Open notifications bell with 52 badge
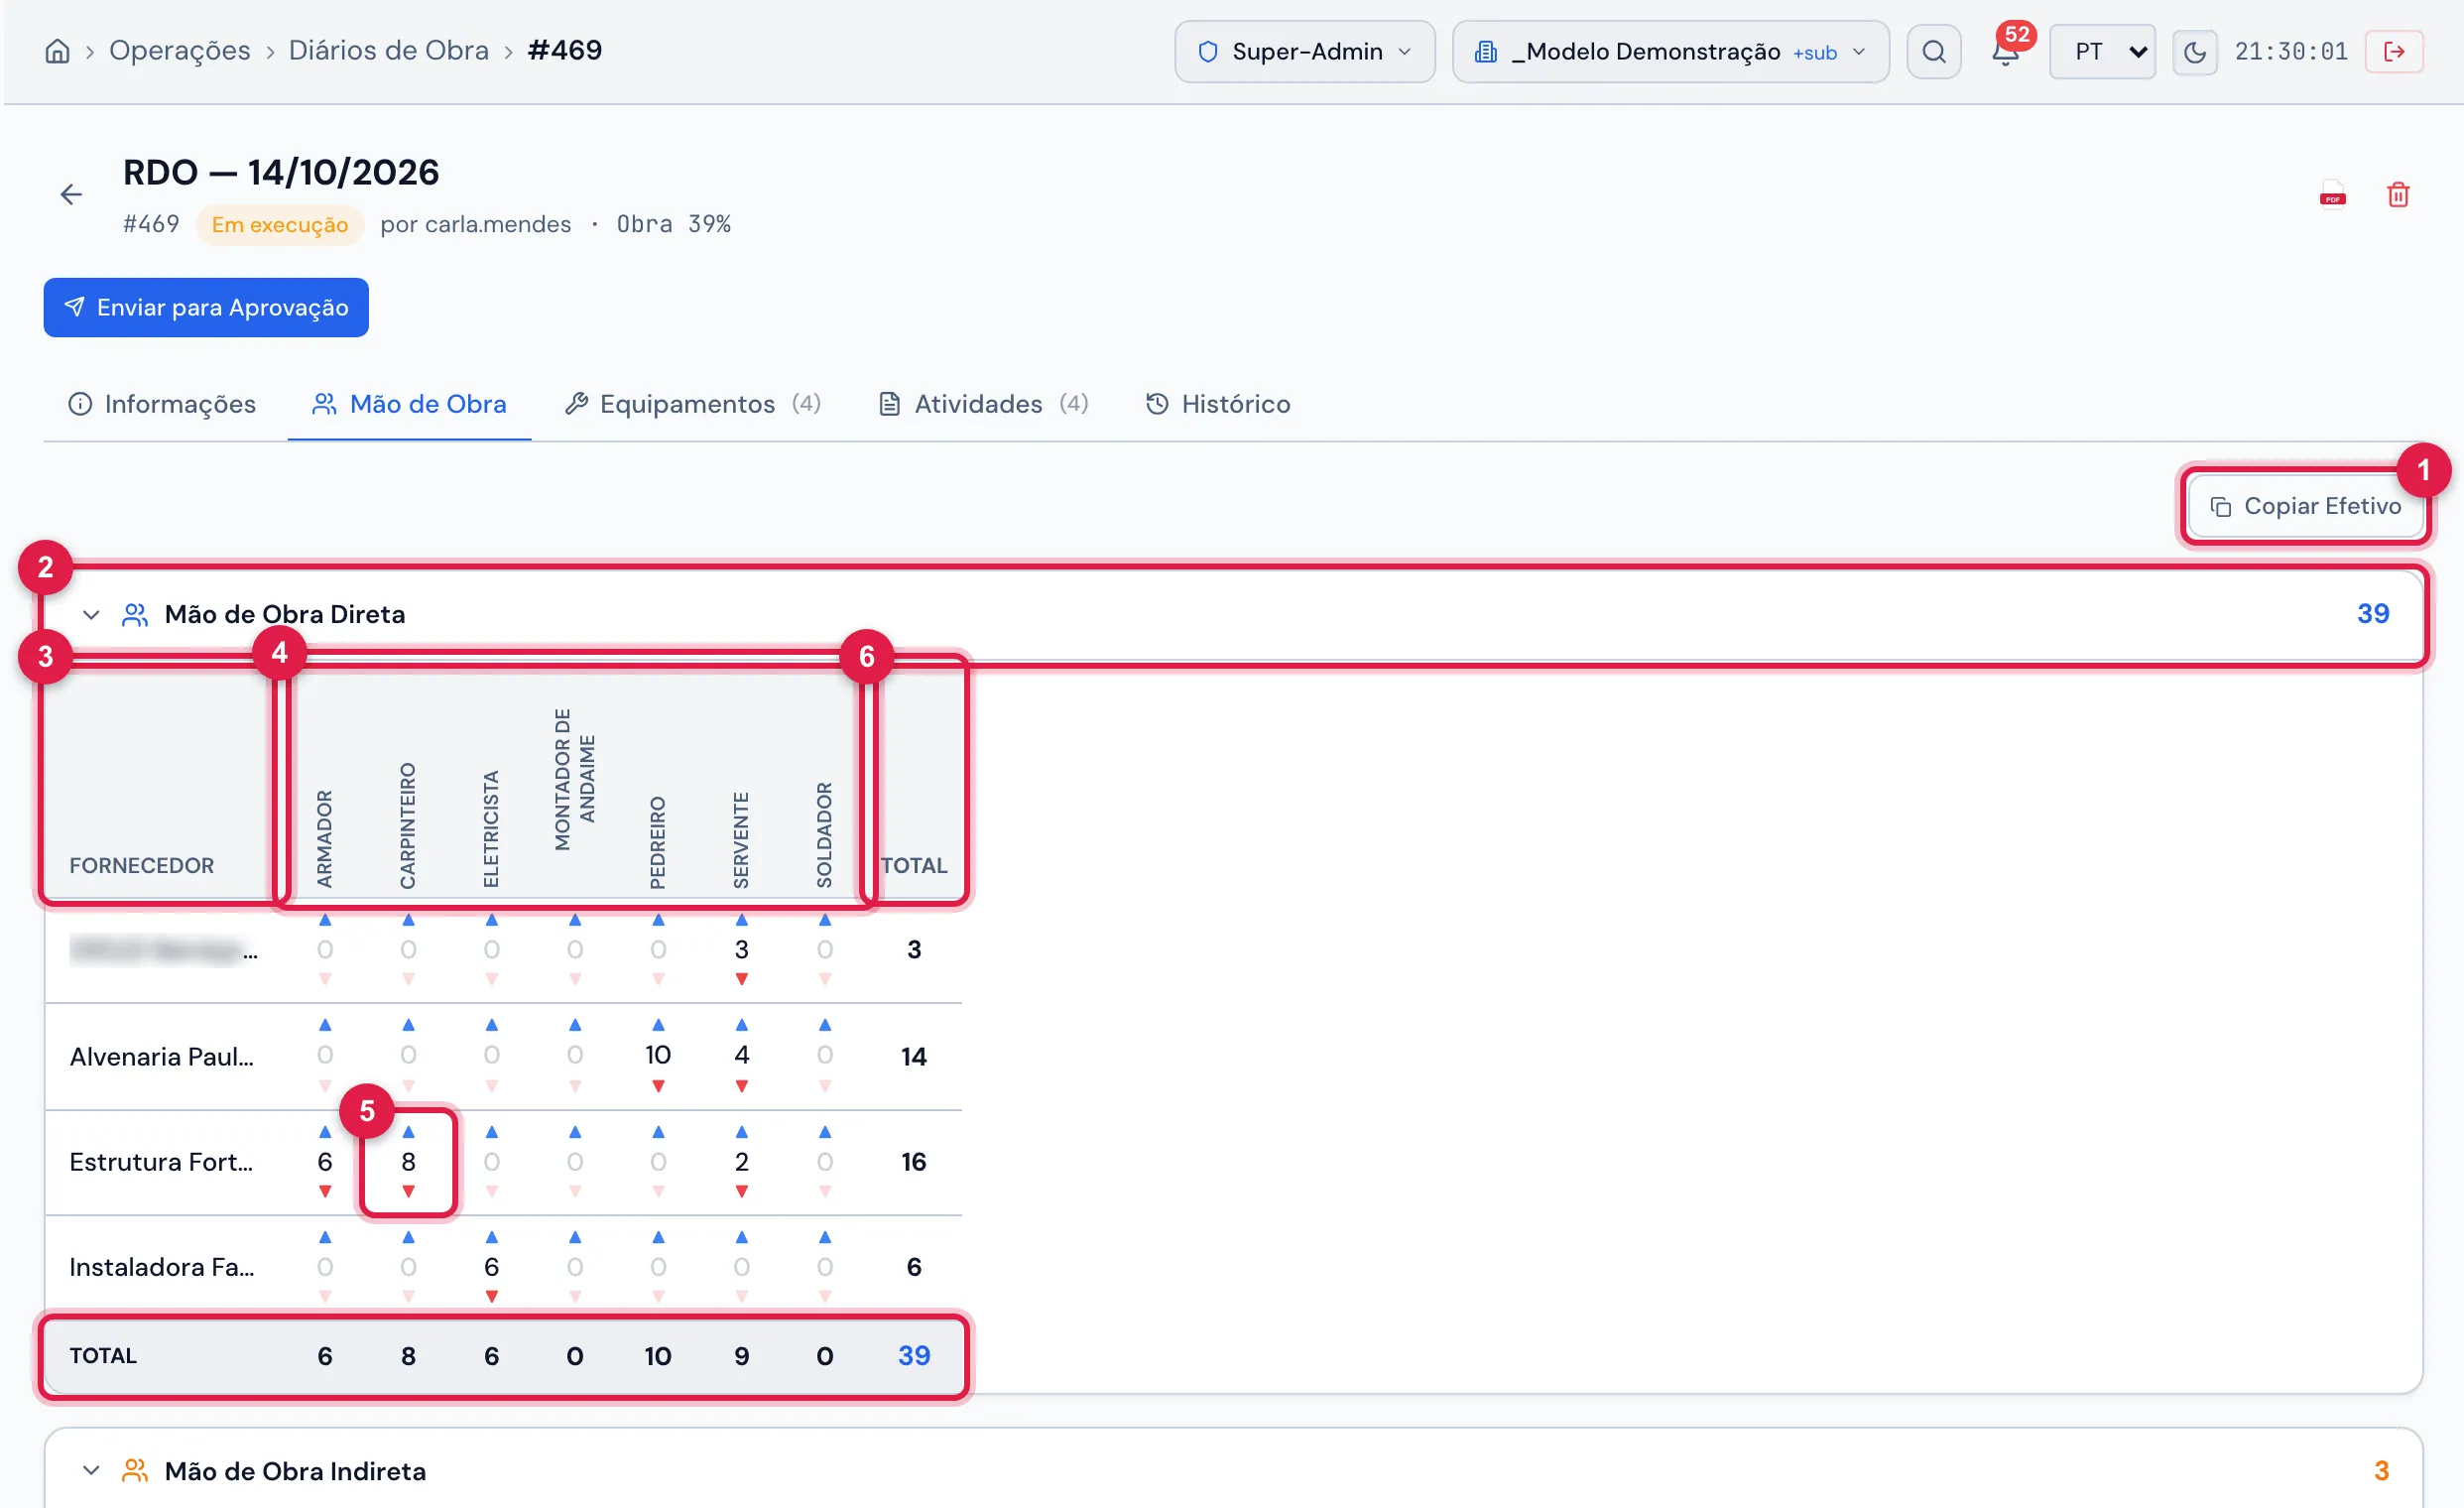 [2005, 51]
